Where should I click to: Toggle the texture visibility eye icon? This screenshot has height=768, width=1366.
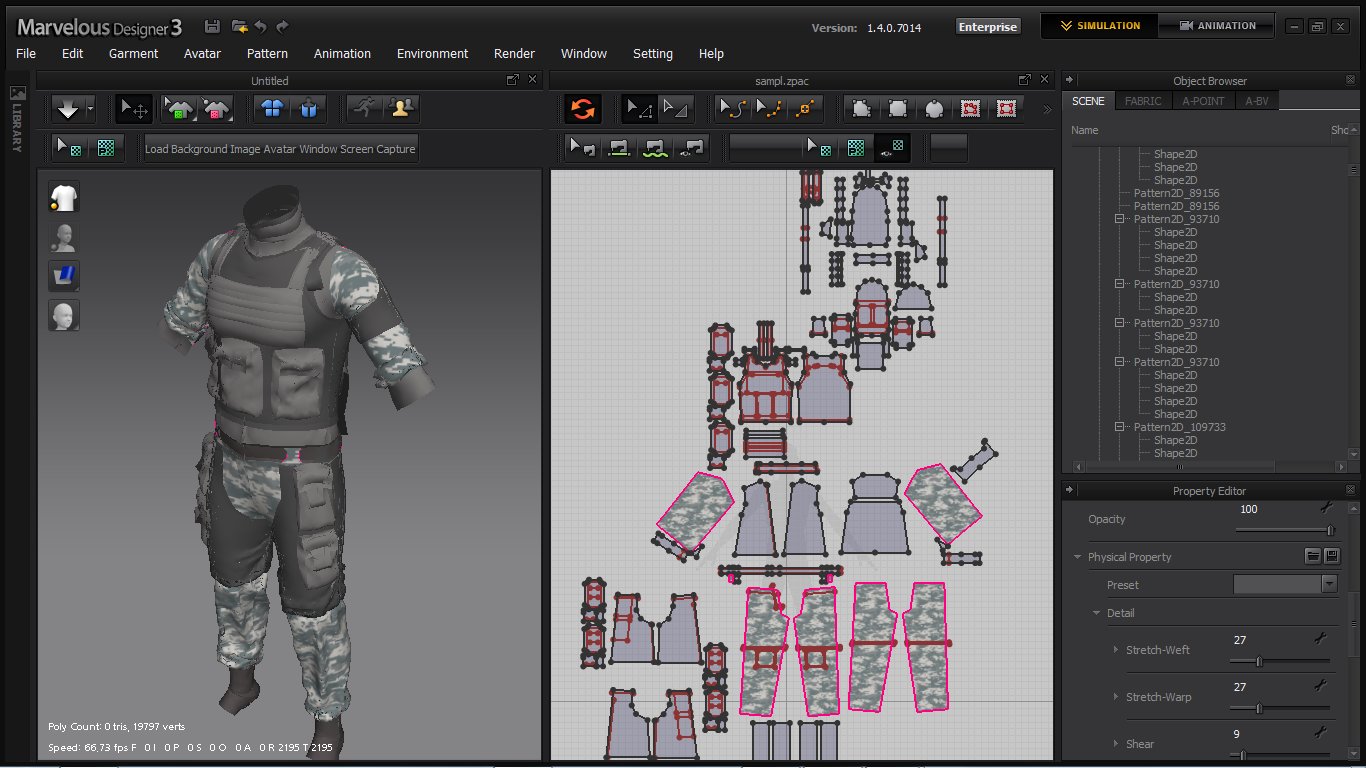click(894, 148)
